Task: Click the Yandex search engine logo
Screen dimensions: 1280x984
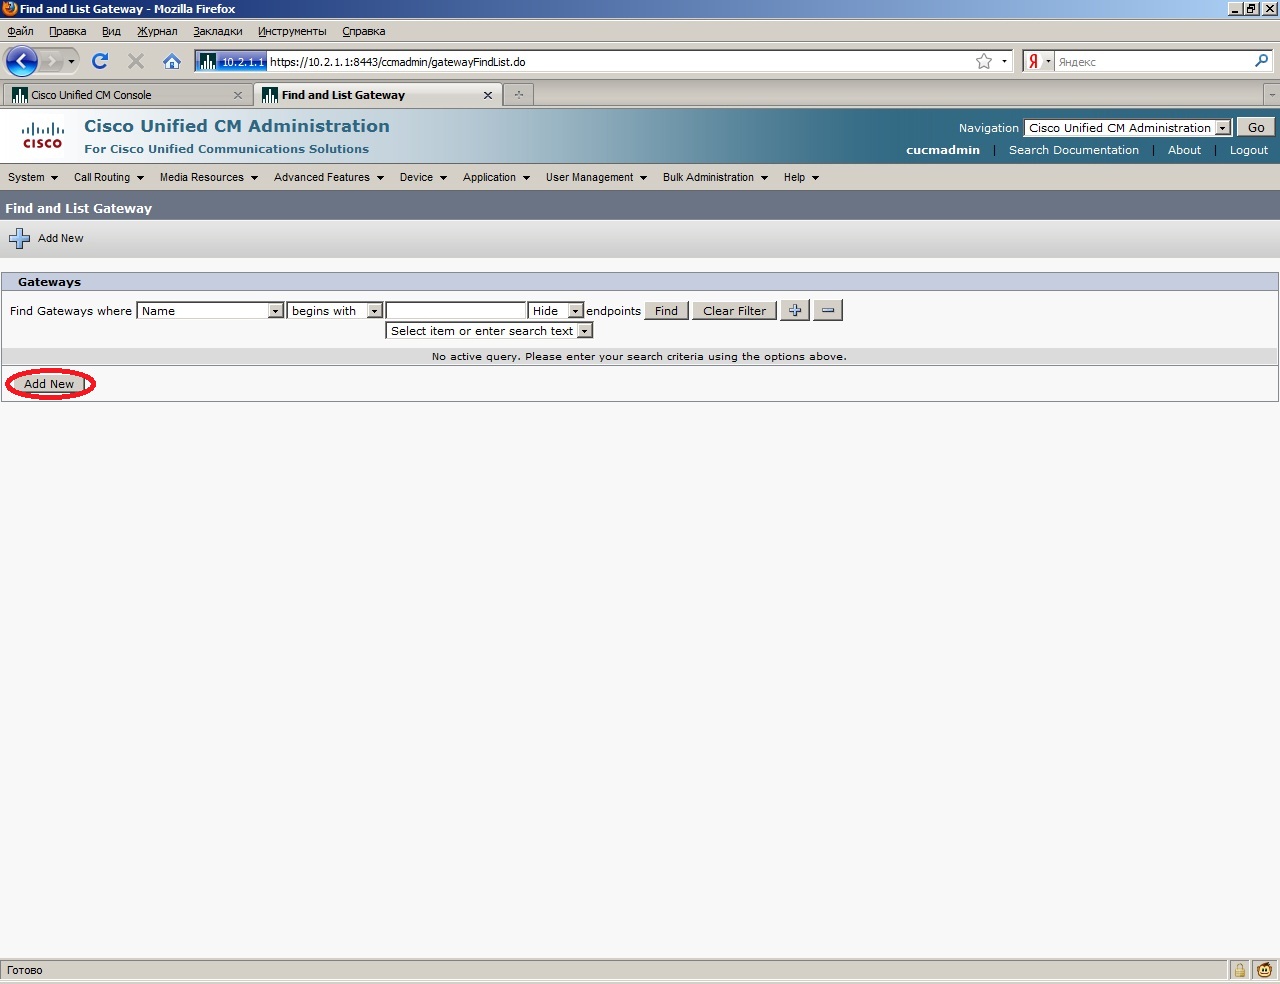Action: (x=1034, y=61)
